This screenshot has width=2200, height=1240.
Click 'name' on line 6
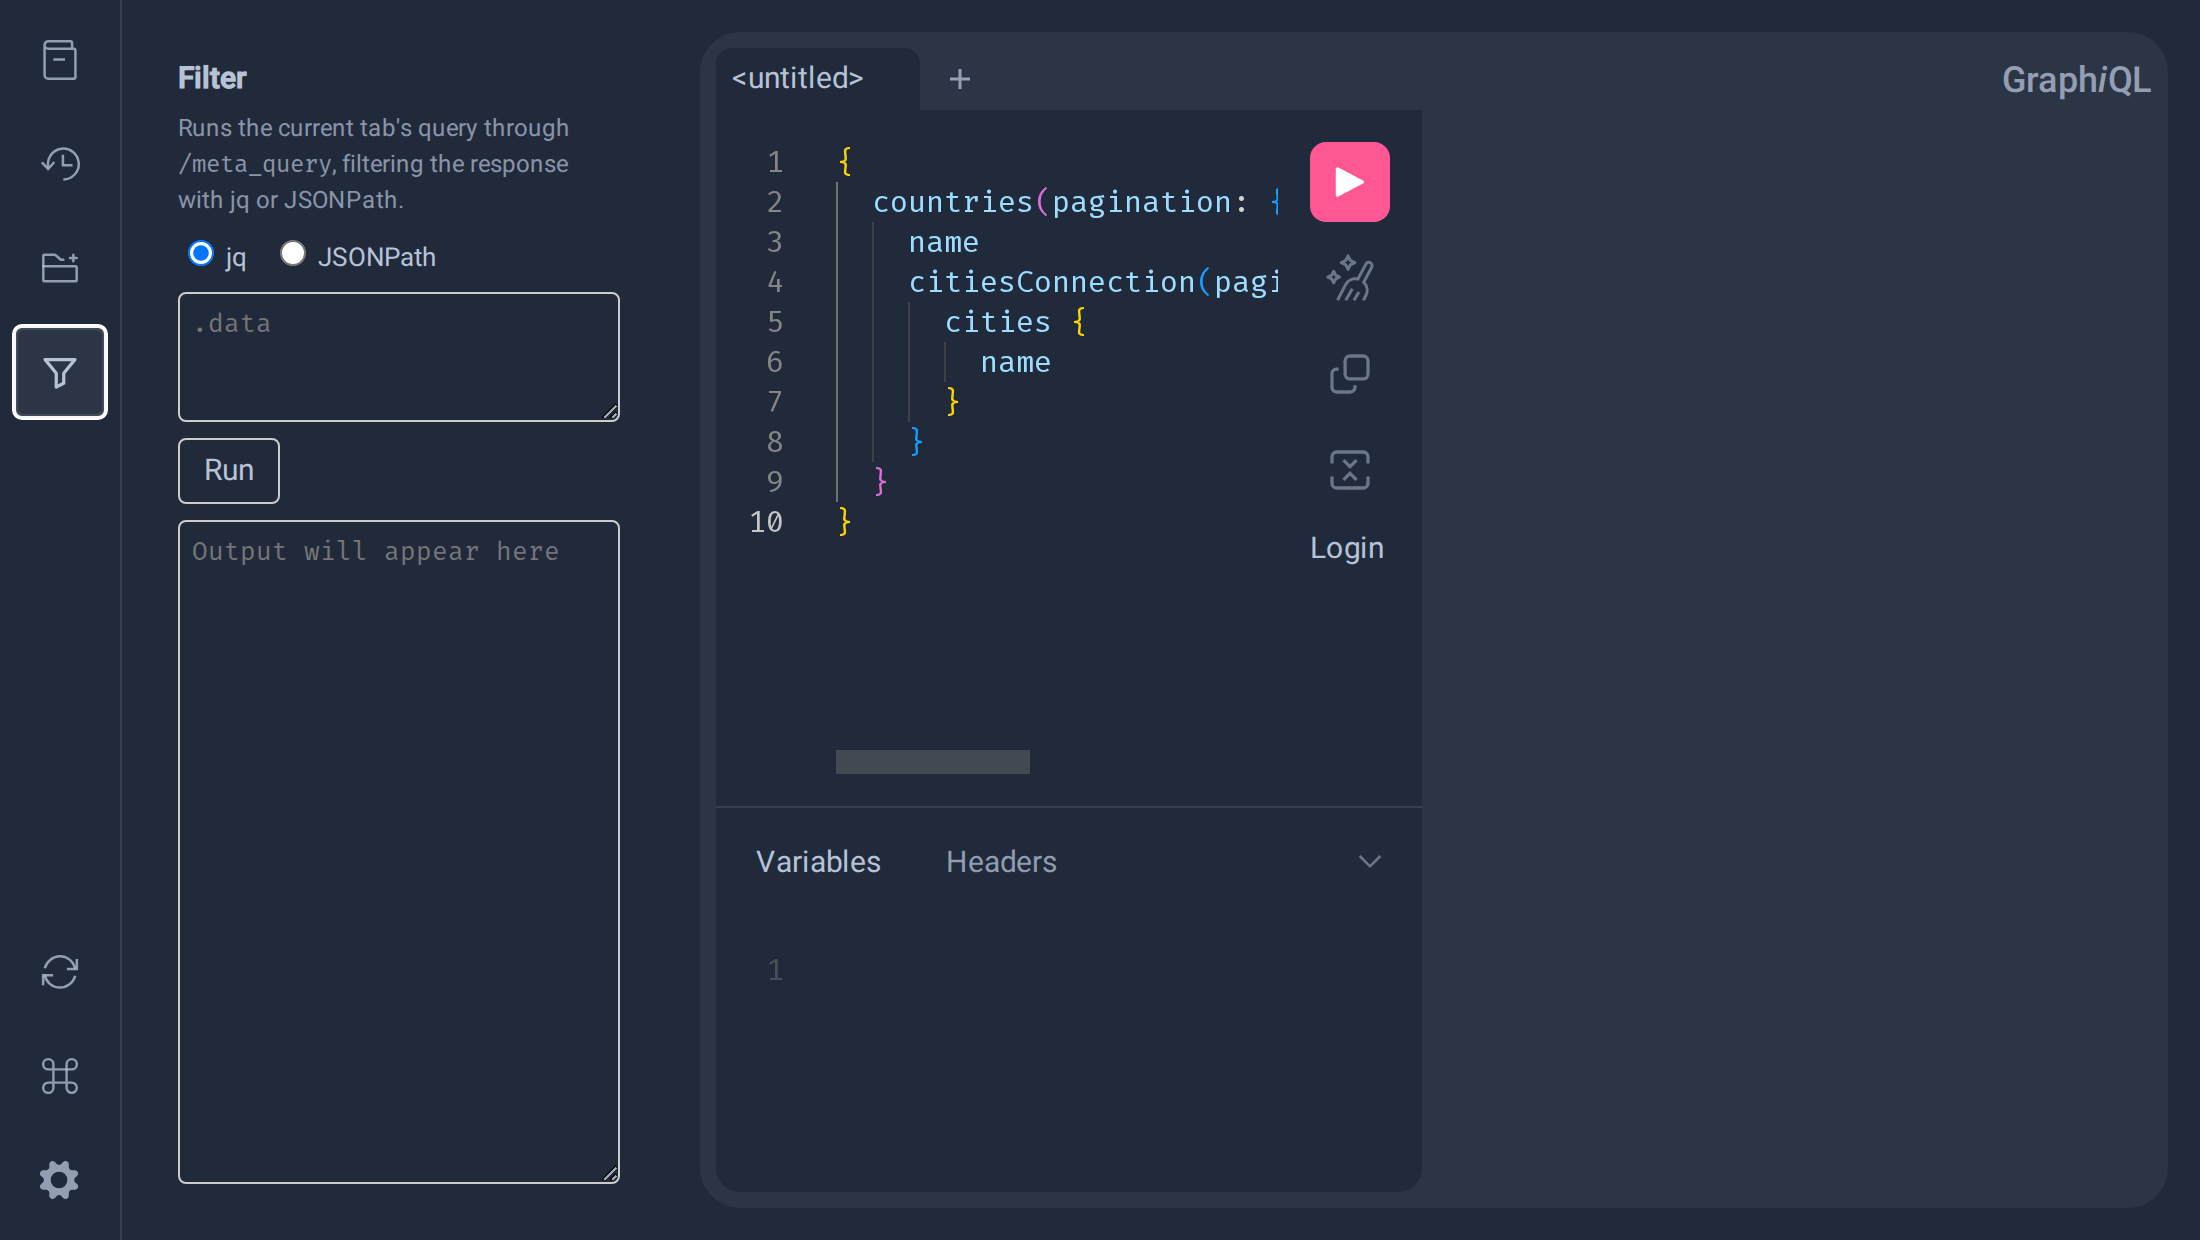pos(1016,362)
